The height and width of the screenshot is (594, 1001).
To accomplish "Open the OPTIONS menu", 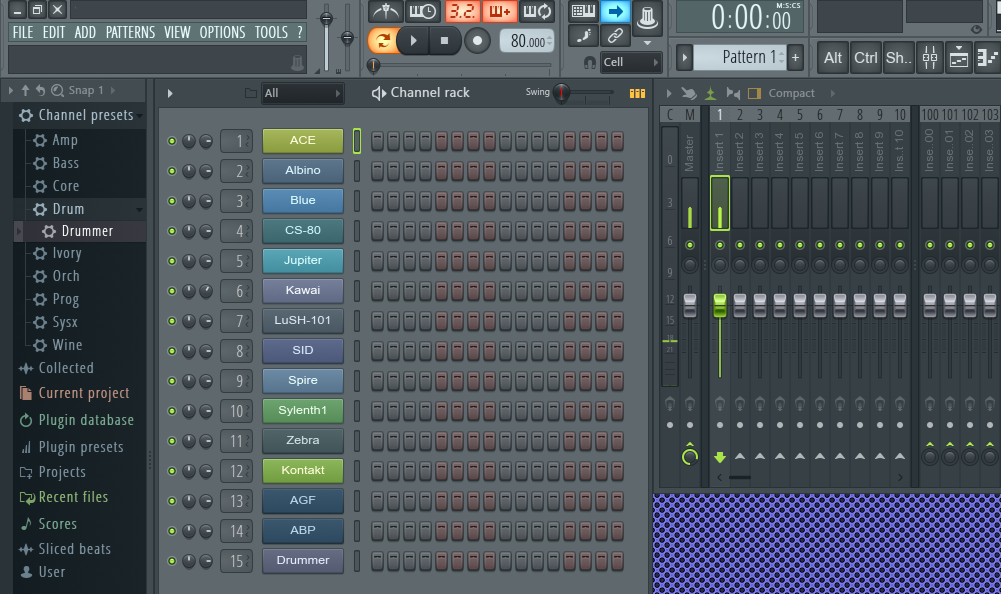I will tap(222, 32).
